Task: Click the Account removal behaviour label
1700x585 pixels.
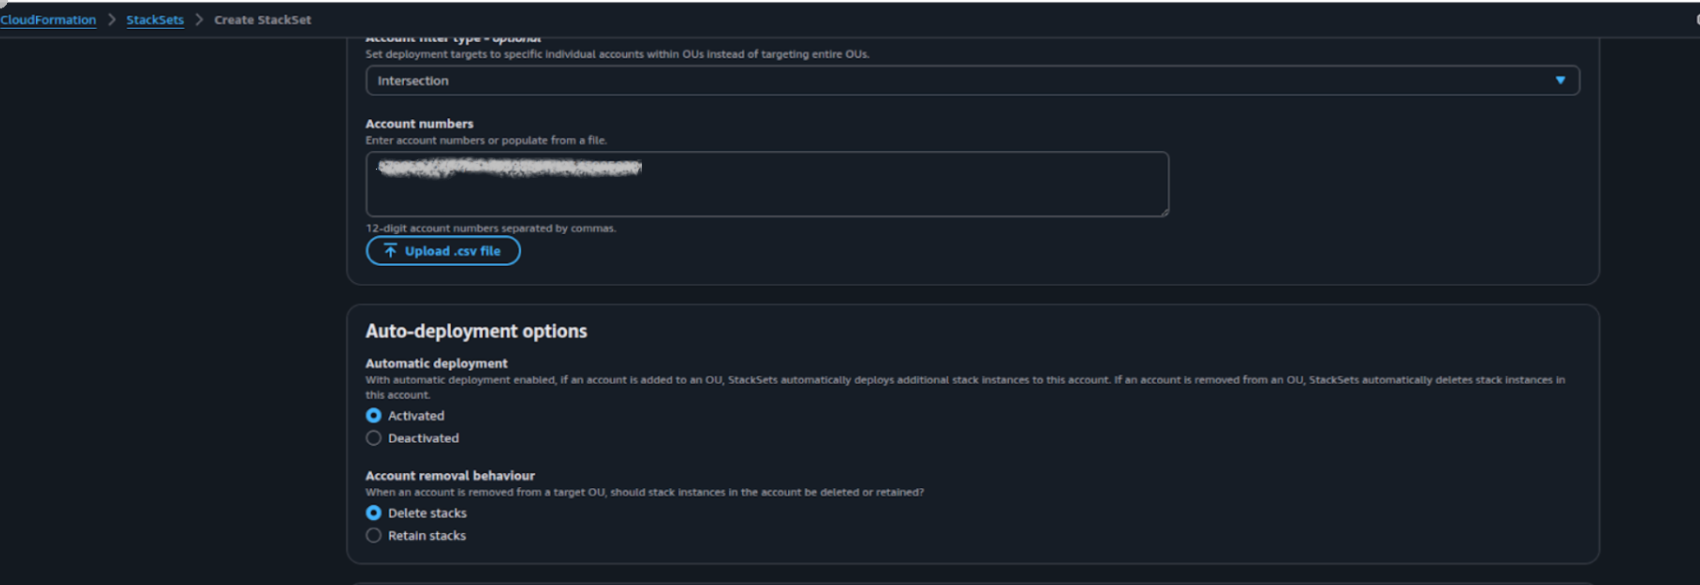Action: pos(450,476)
